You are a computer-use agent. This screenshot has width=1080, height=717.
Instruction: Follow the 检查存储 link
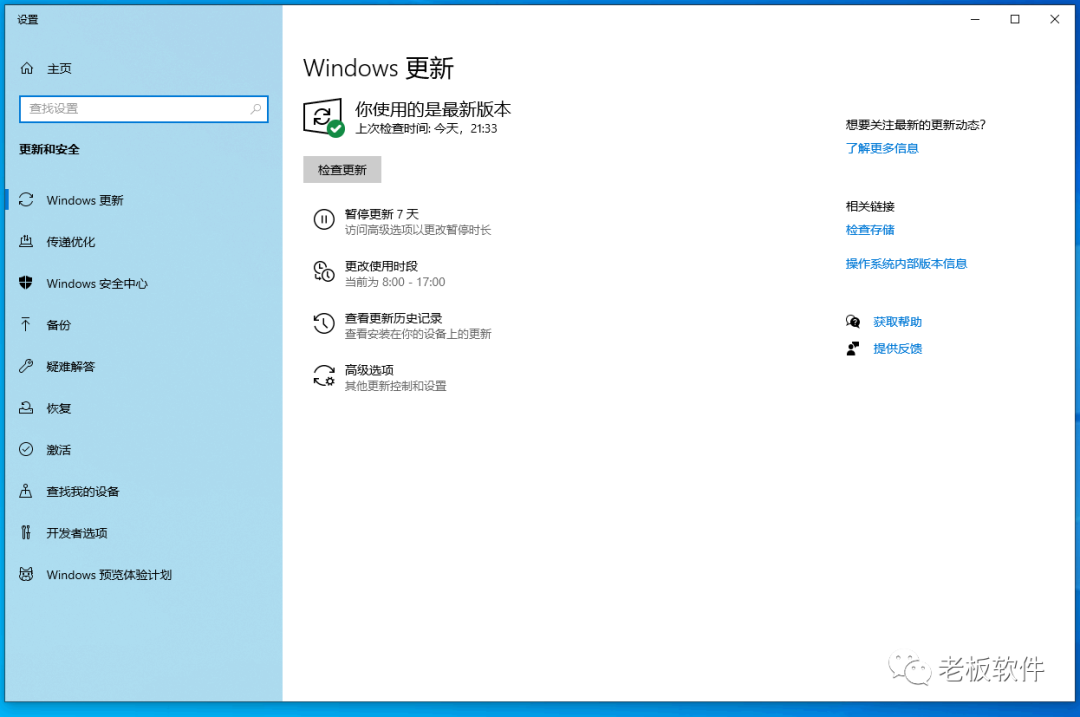click(x=870, y=230)
